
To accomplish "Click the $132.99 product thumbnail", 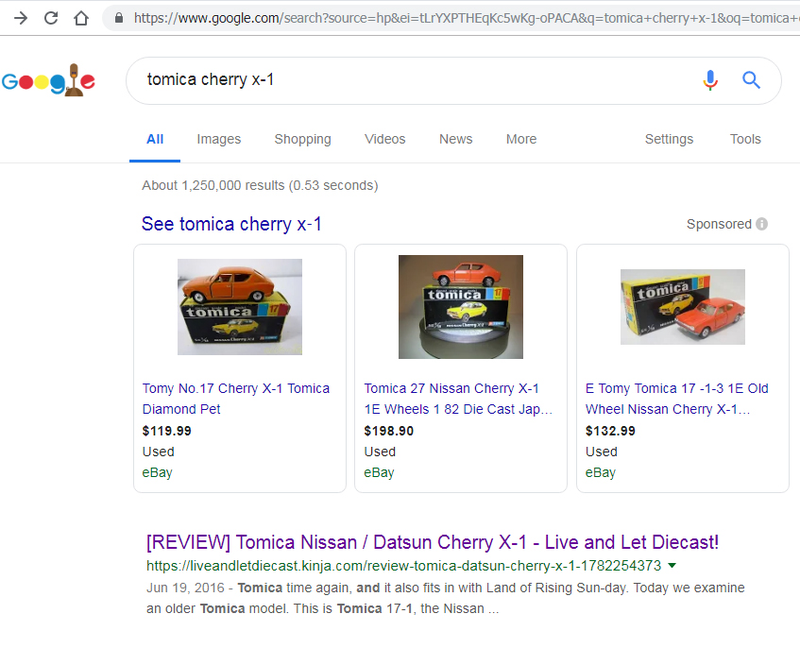I will click(x=683, y=307).
